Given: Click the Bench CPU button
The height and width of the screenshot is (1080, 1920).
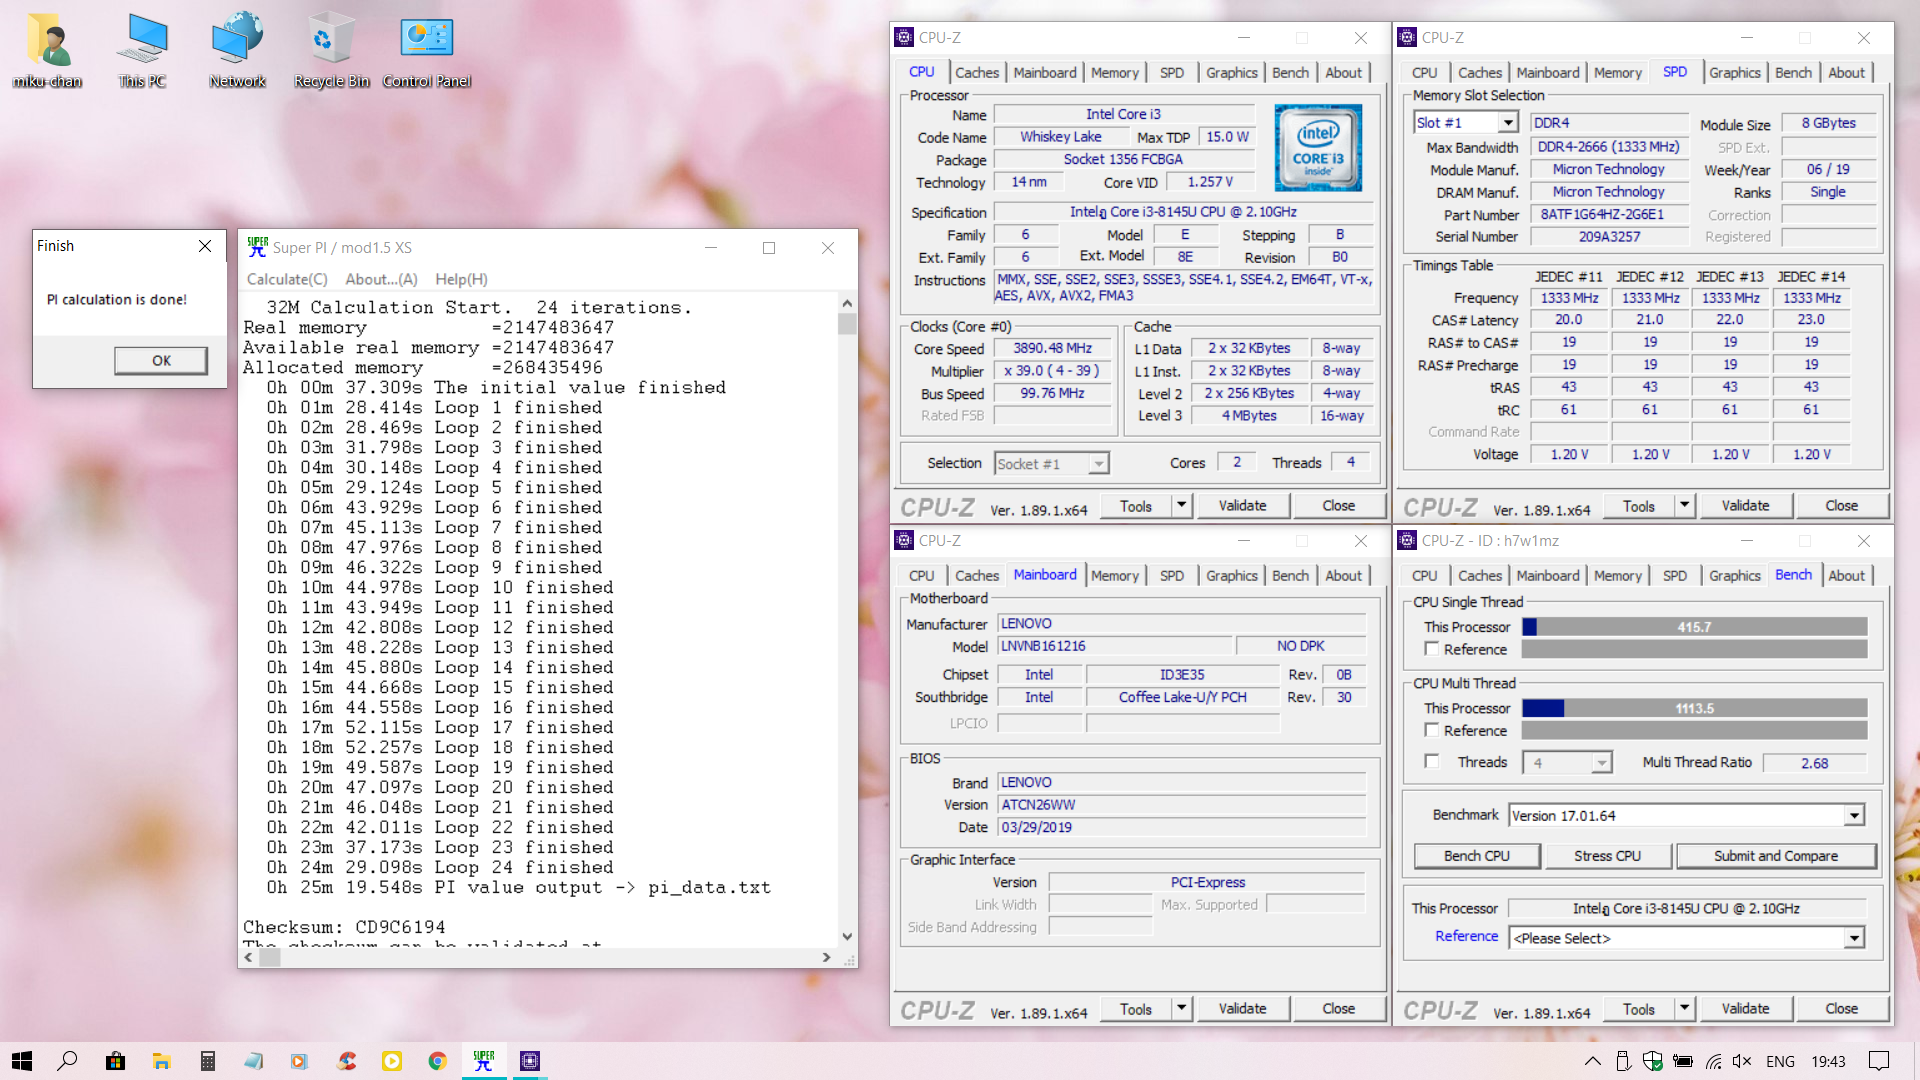Looking at the screenshot, I should [x=1476, y=856].
